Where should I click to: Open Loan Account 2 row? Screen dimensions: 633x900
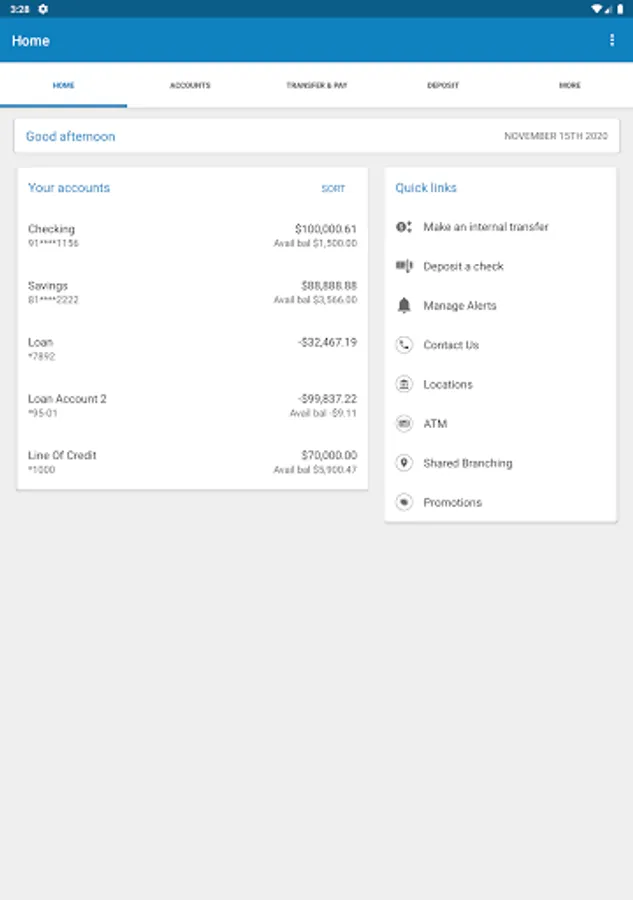(192, 405)
